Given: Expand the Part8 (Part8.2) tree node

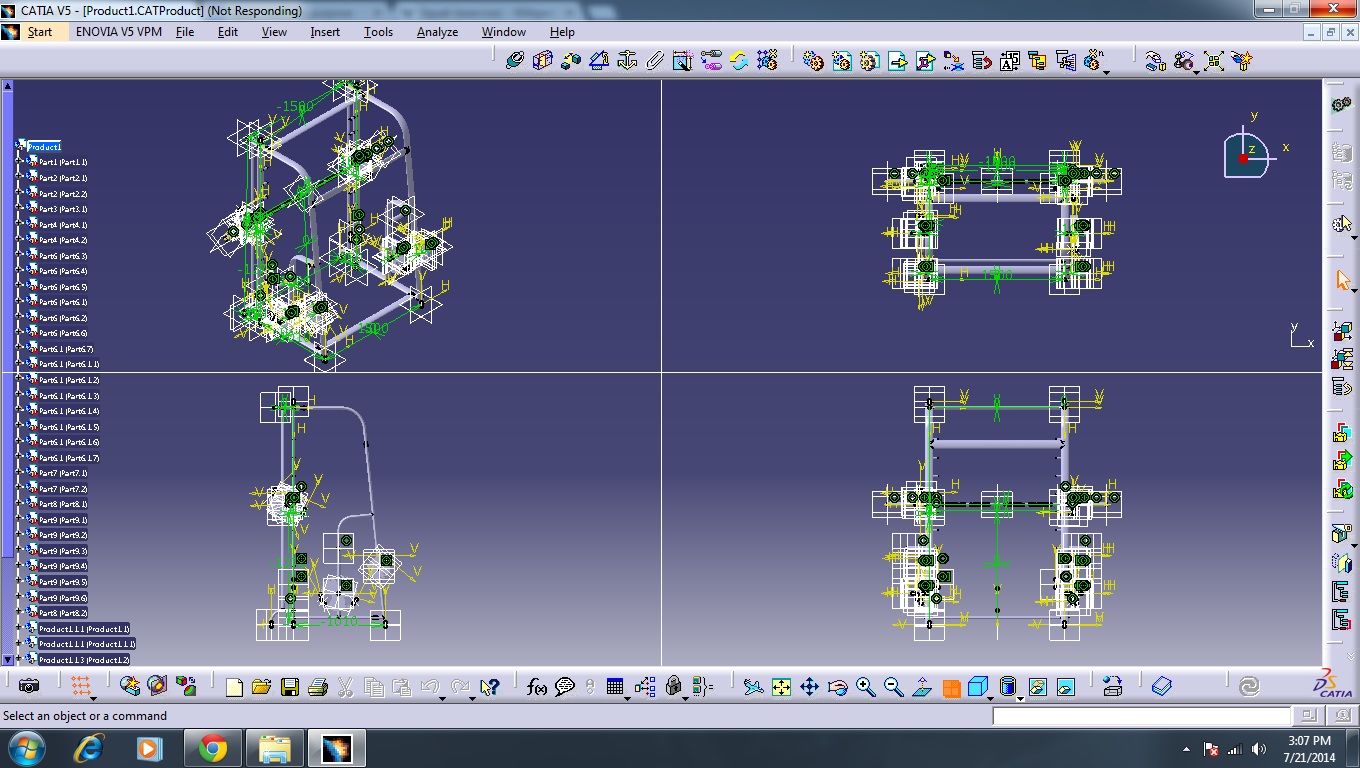Looking at the screenshot, I should [x=19, y=613].
